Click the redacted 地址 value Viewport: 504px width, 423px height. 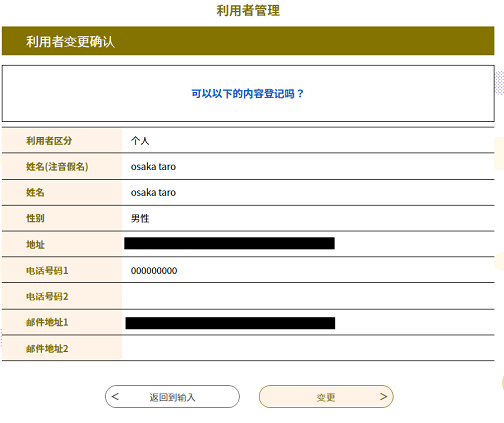tap(229, 243)
